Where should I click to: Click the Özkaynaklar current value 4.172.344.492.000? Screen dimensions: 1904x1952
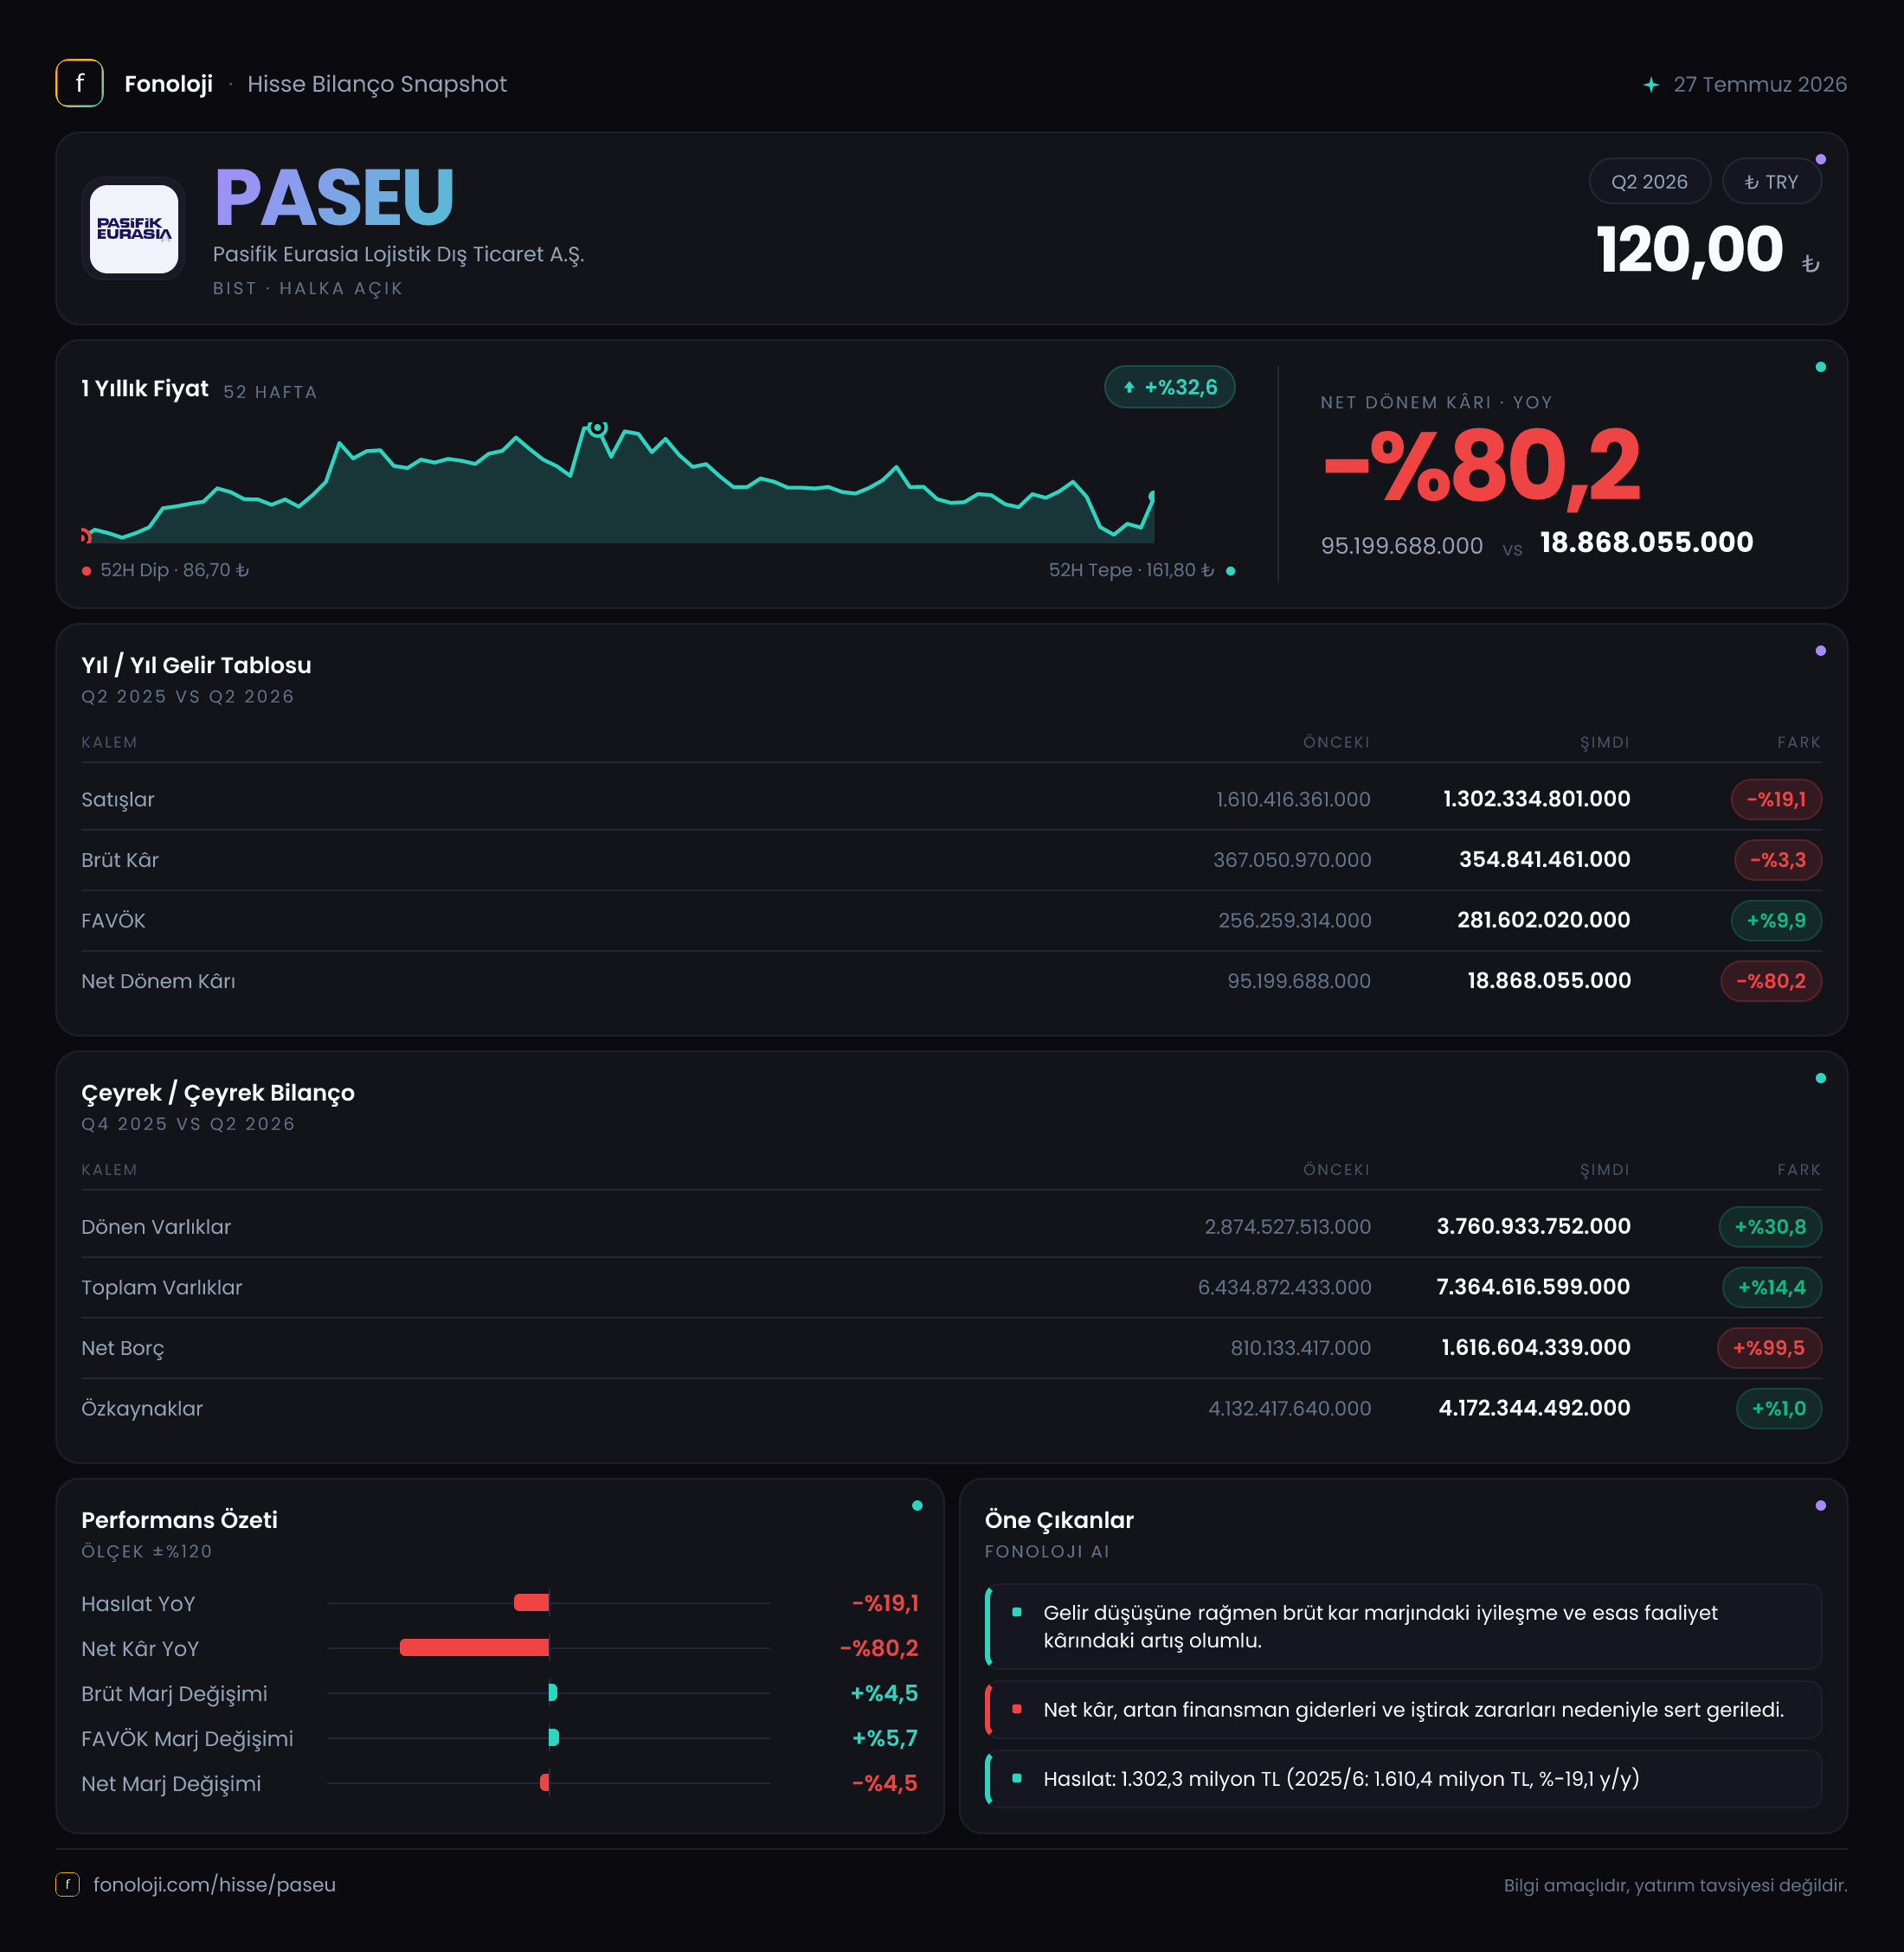tap(1534, 1408)
